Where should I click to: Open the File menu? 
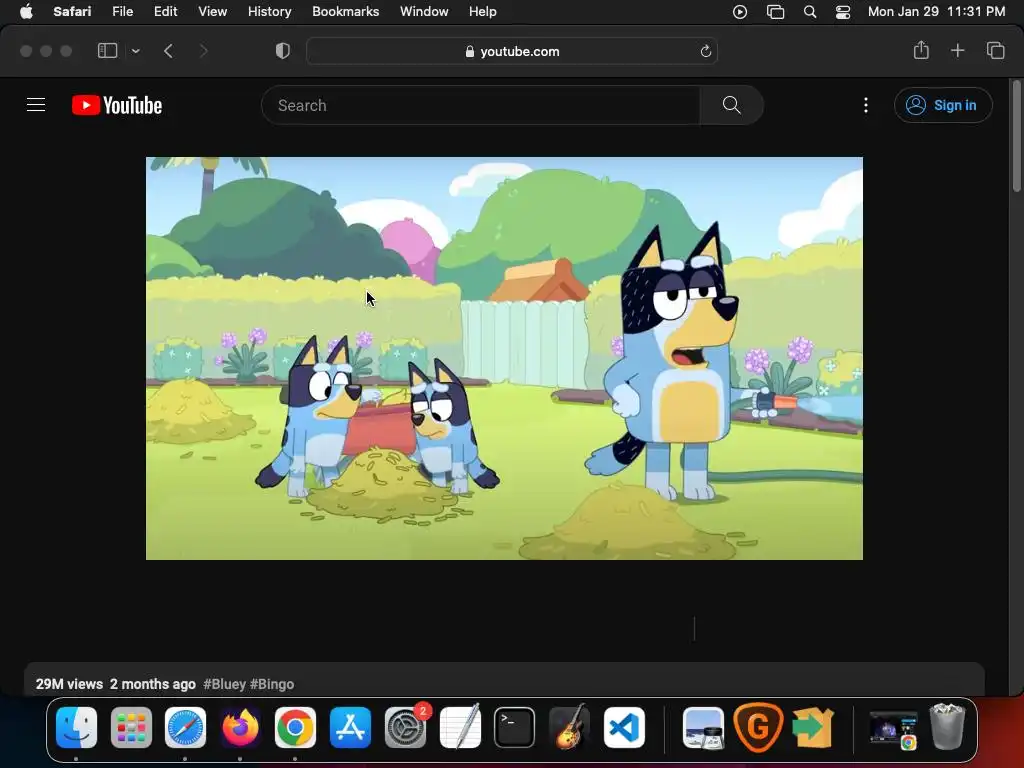point(122,11)
